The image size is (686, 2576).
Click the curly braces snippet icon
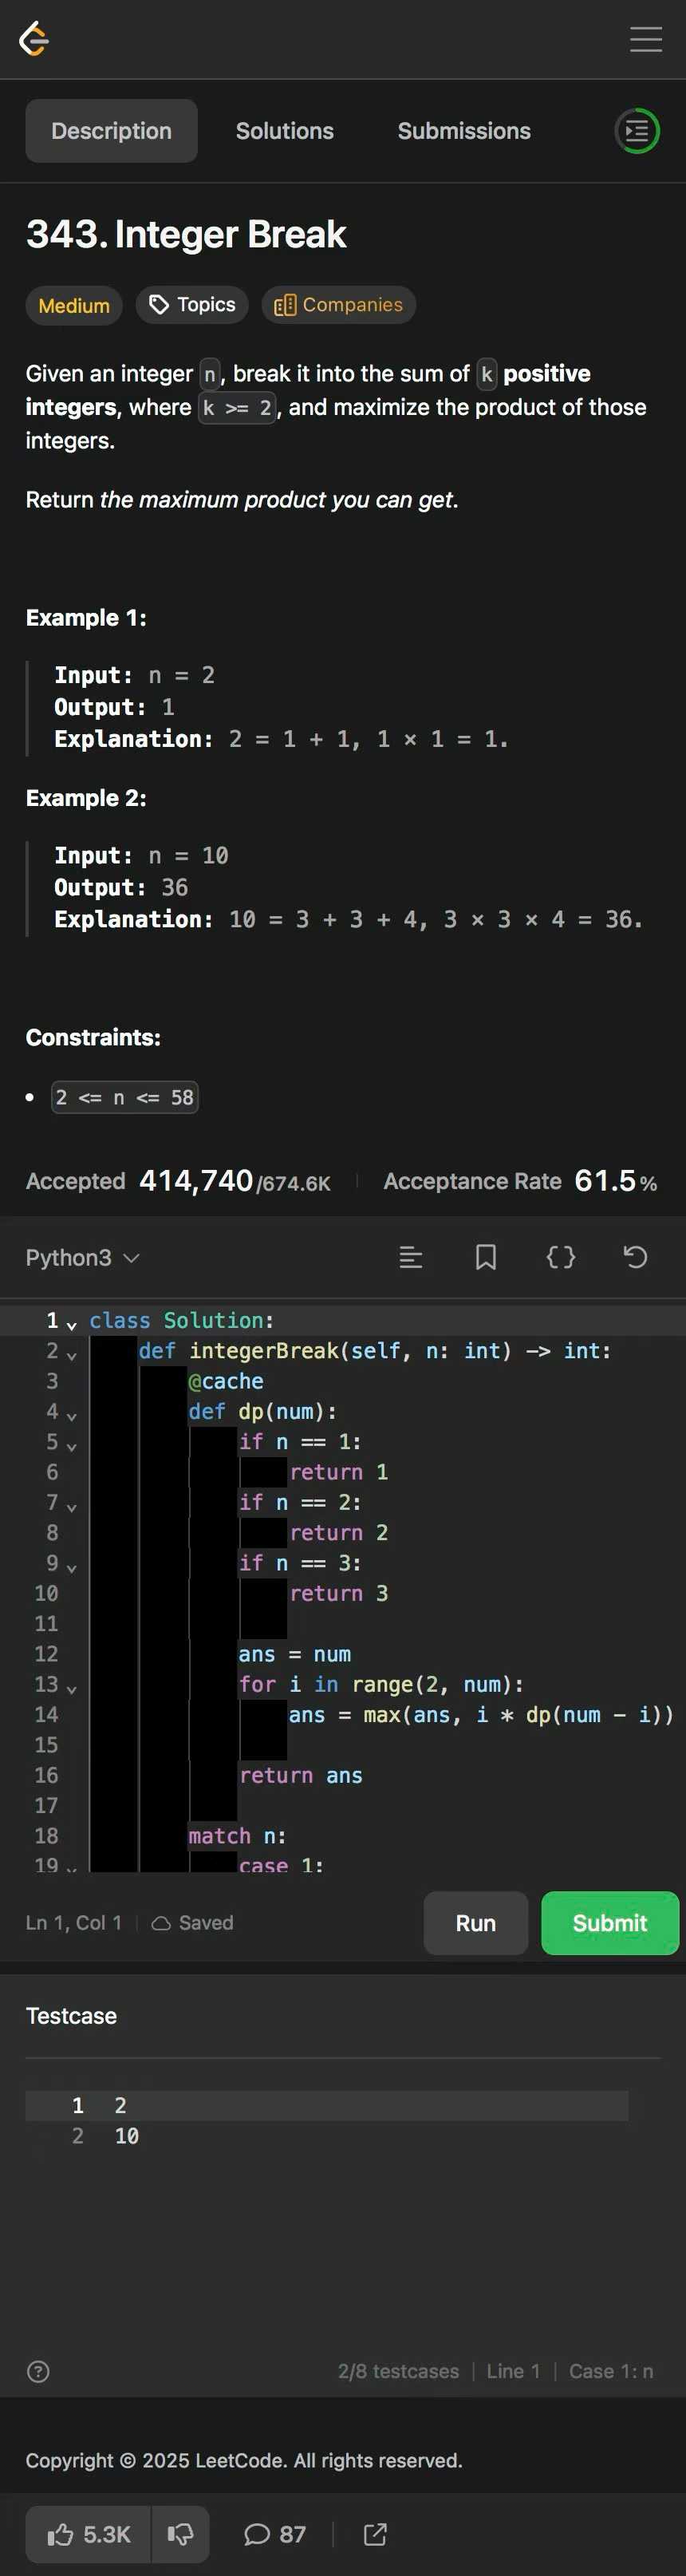click(560, 1257)
